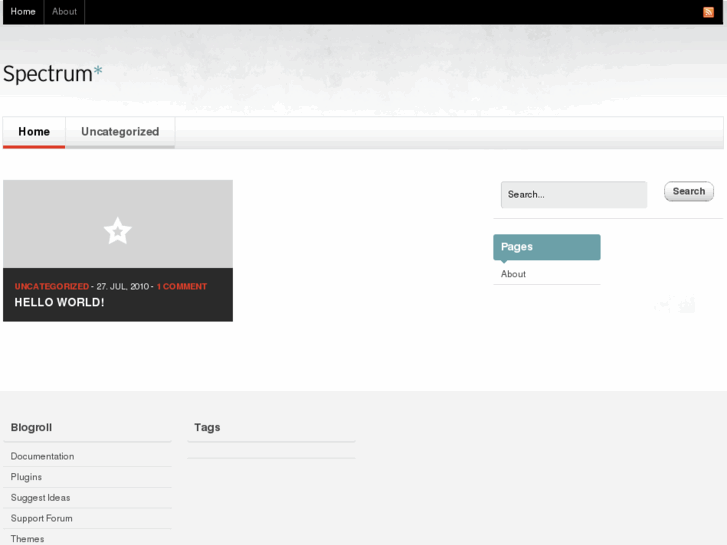Click the Spectrum site logo
Image resolution: width=727 pixels, height=545 pixels.
[52, 73]
